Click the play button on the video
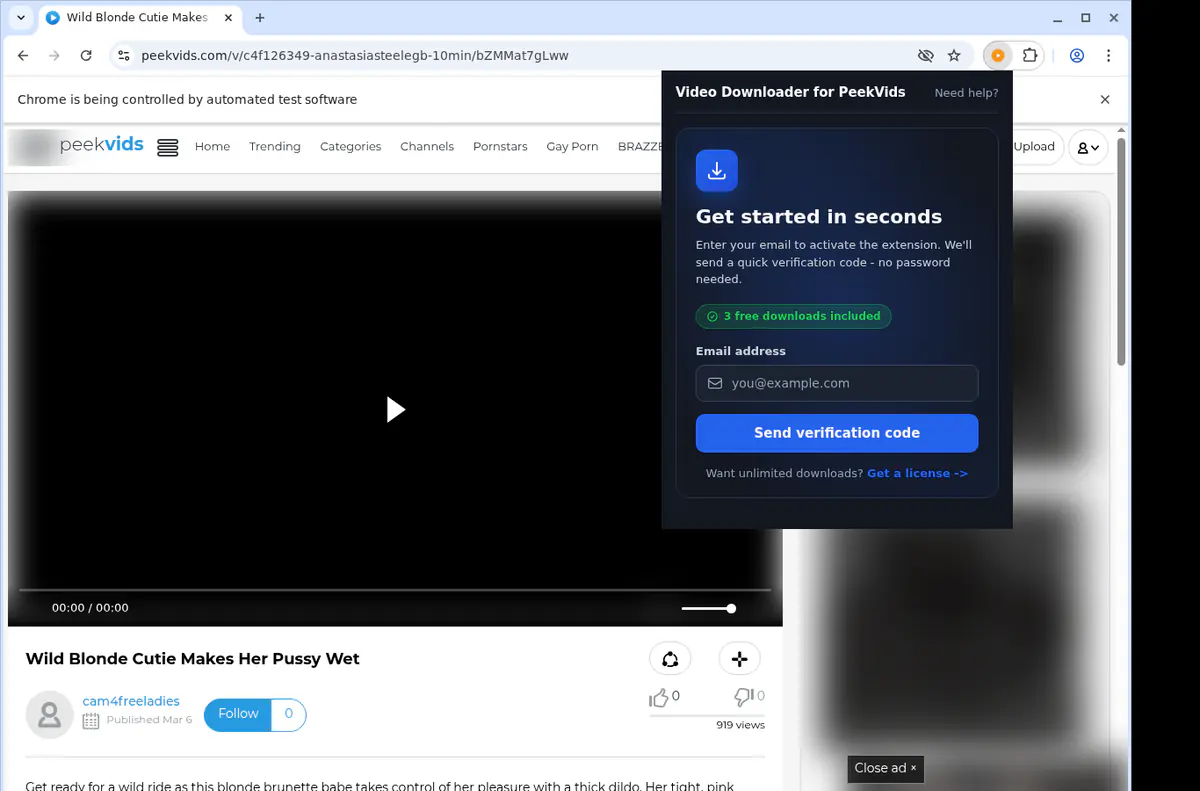The height and width of the screenshot is (791, 1200). [x=396, y=409]
